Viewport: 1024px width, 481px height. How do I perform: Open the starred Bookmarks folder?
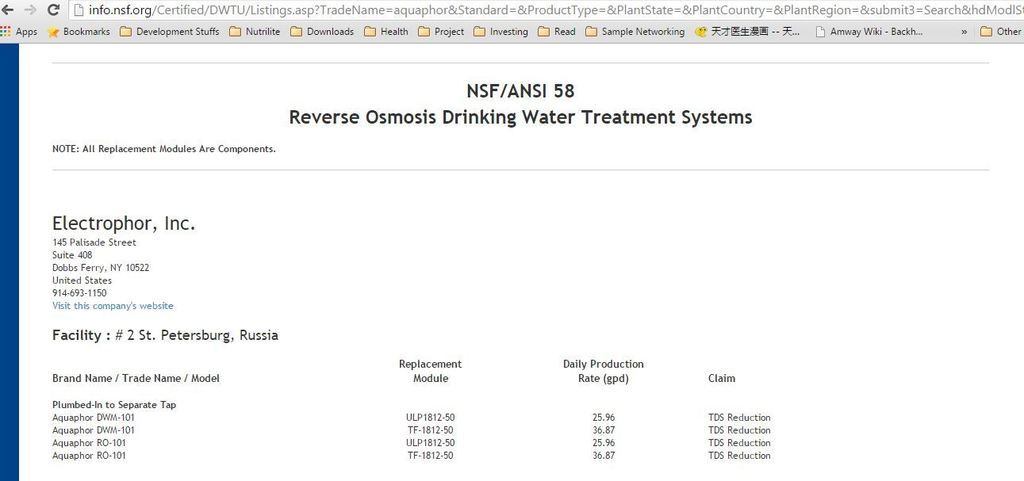82,31
